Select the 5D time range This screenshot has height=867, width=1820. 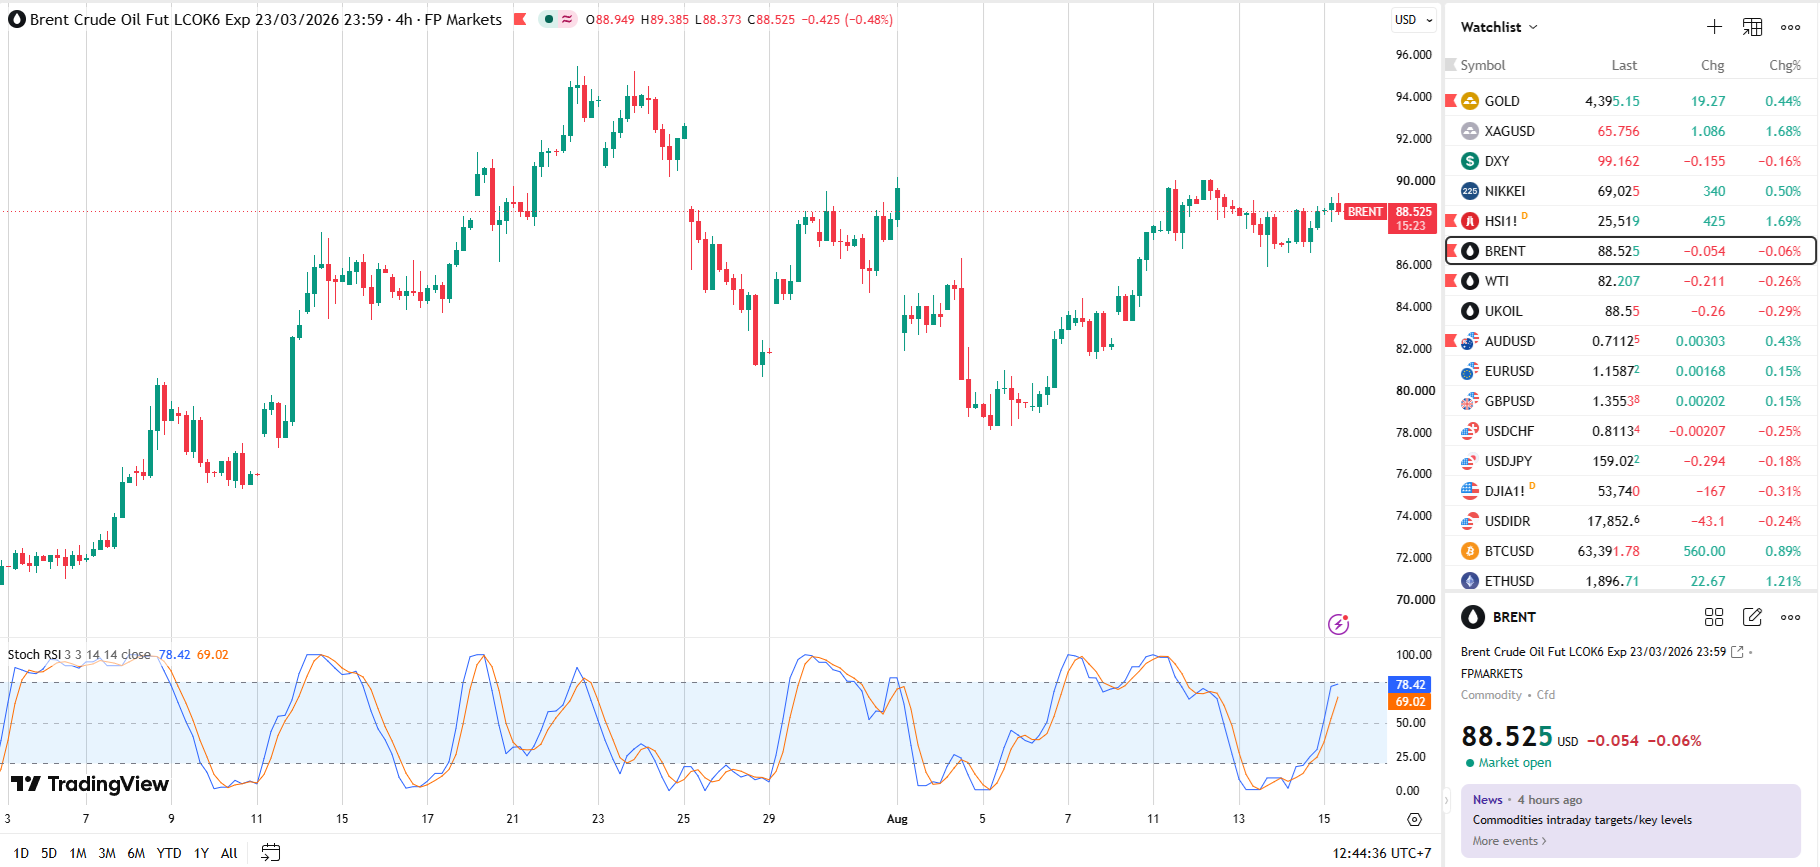tap(49, 853)
